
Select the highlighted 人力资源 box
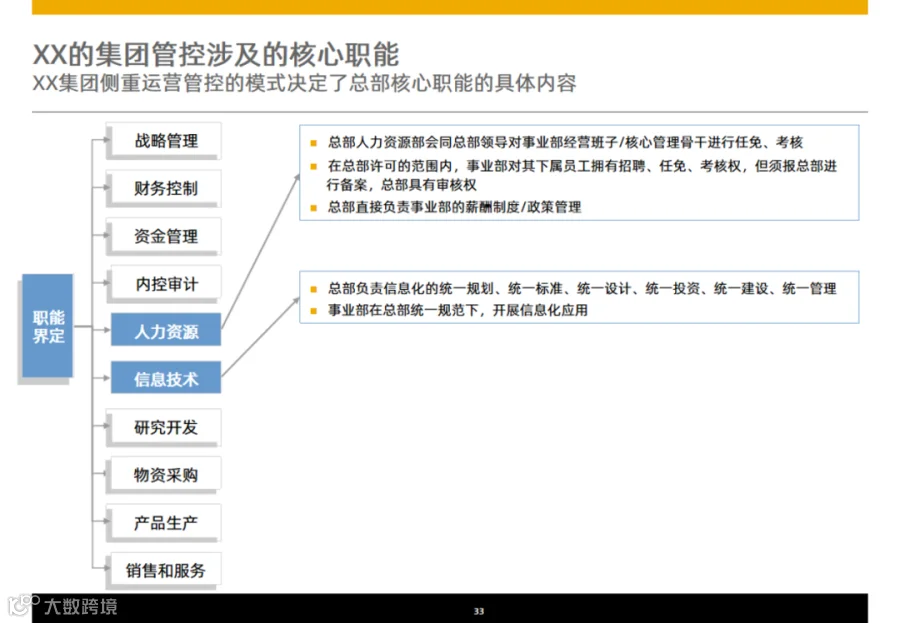pos(166,330)
